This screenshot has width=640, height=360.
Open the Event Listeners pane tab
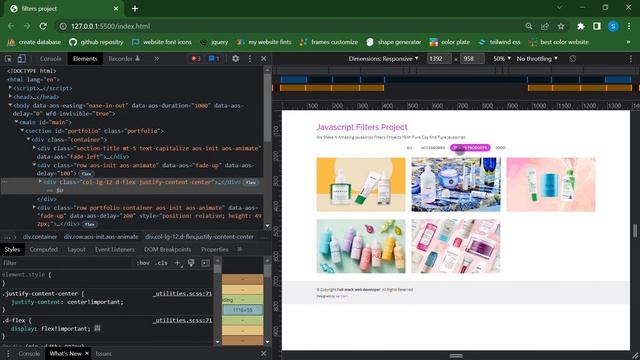(115, 249)
